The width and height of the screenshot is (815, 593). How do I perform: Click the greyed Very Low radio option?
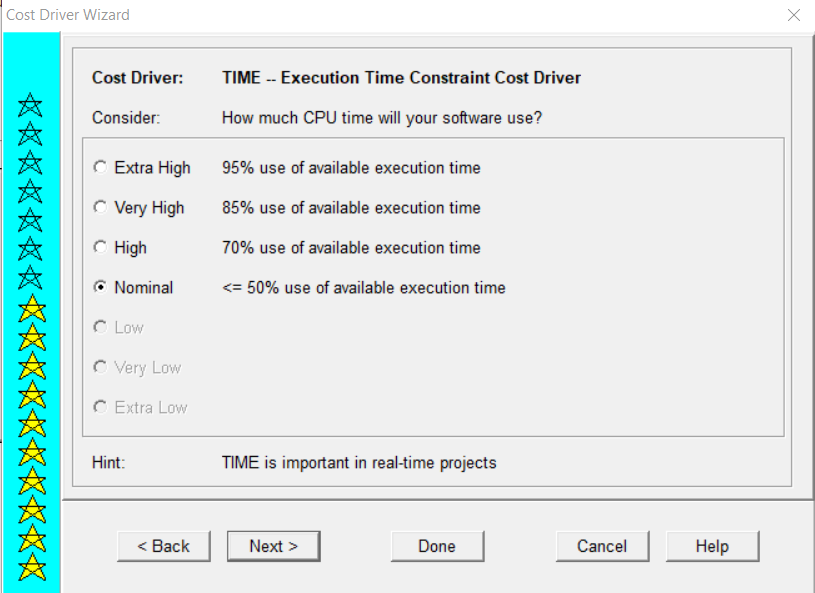click(100, 367)
